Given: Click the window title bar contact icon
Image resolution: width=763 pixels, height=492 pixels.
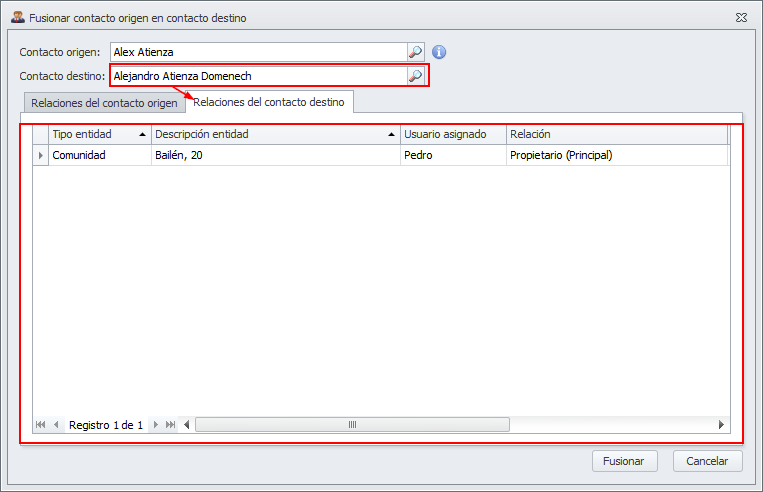Looking at the screenshot, I should coord(17,18).
